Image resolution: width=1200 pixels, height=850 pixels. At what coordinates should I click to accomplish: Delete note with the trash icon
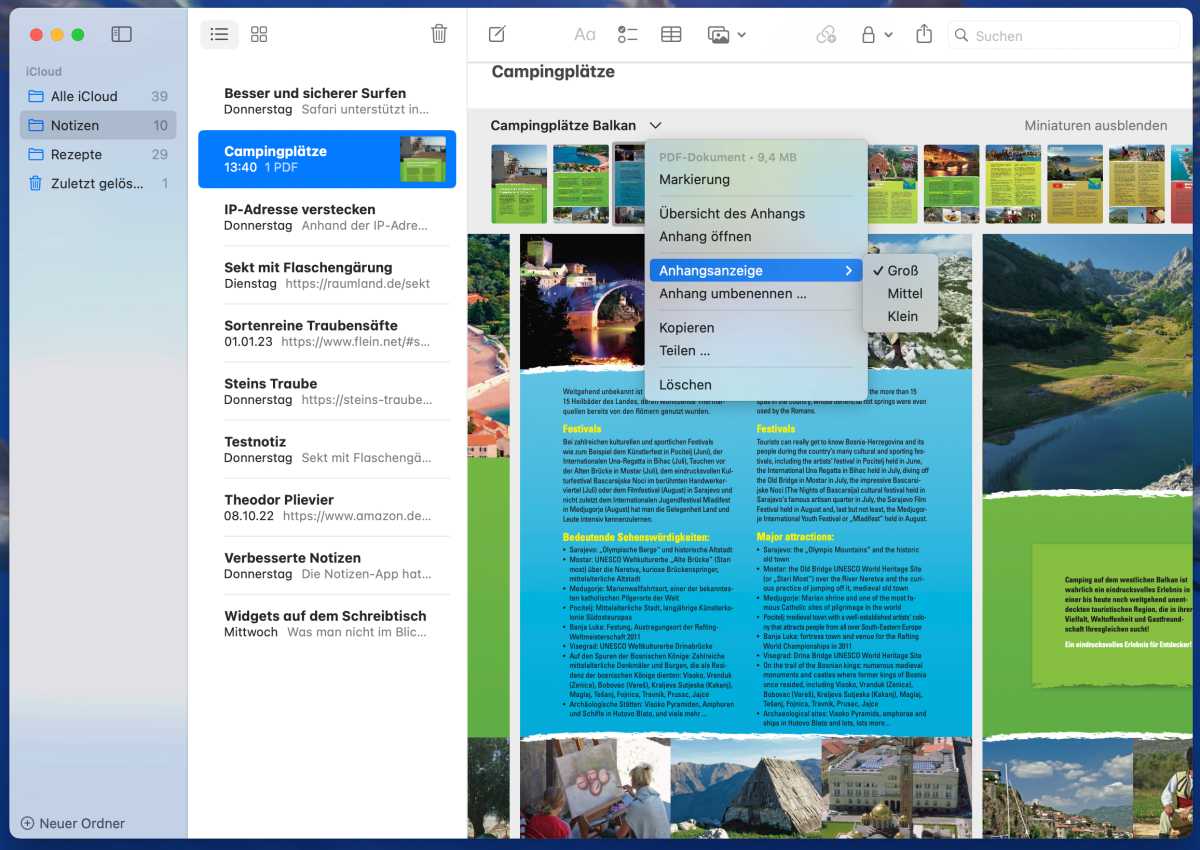439,34
